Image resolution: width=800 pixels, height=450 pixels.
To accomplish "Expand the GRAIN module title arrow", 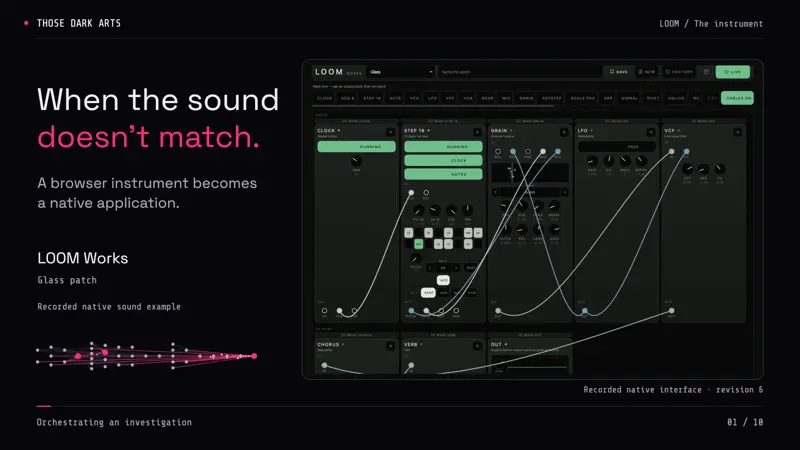I will tap(511, 131).
